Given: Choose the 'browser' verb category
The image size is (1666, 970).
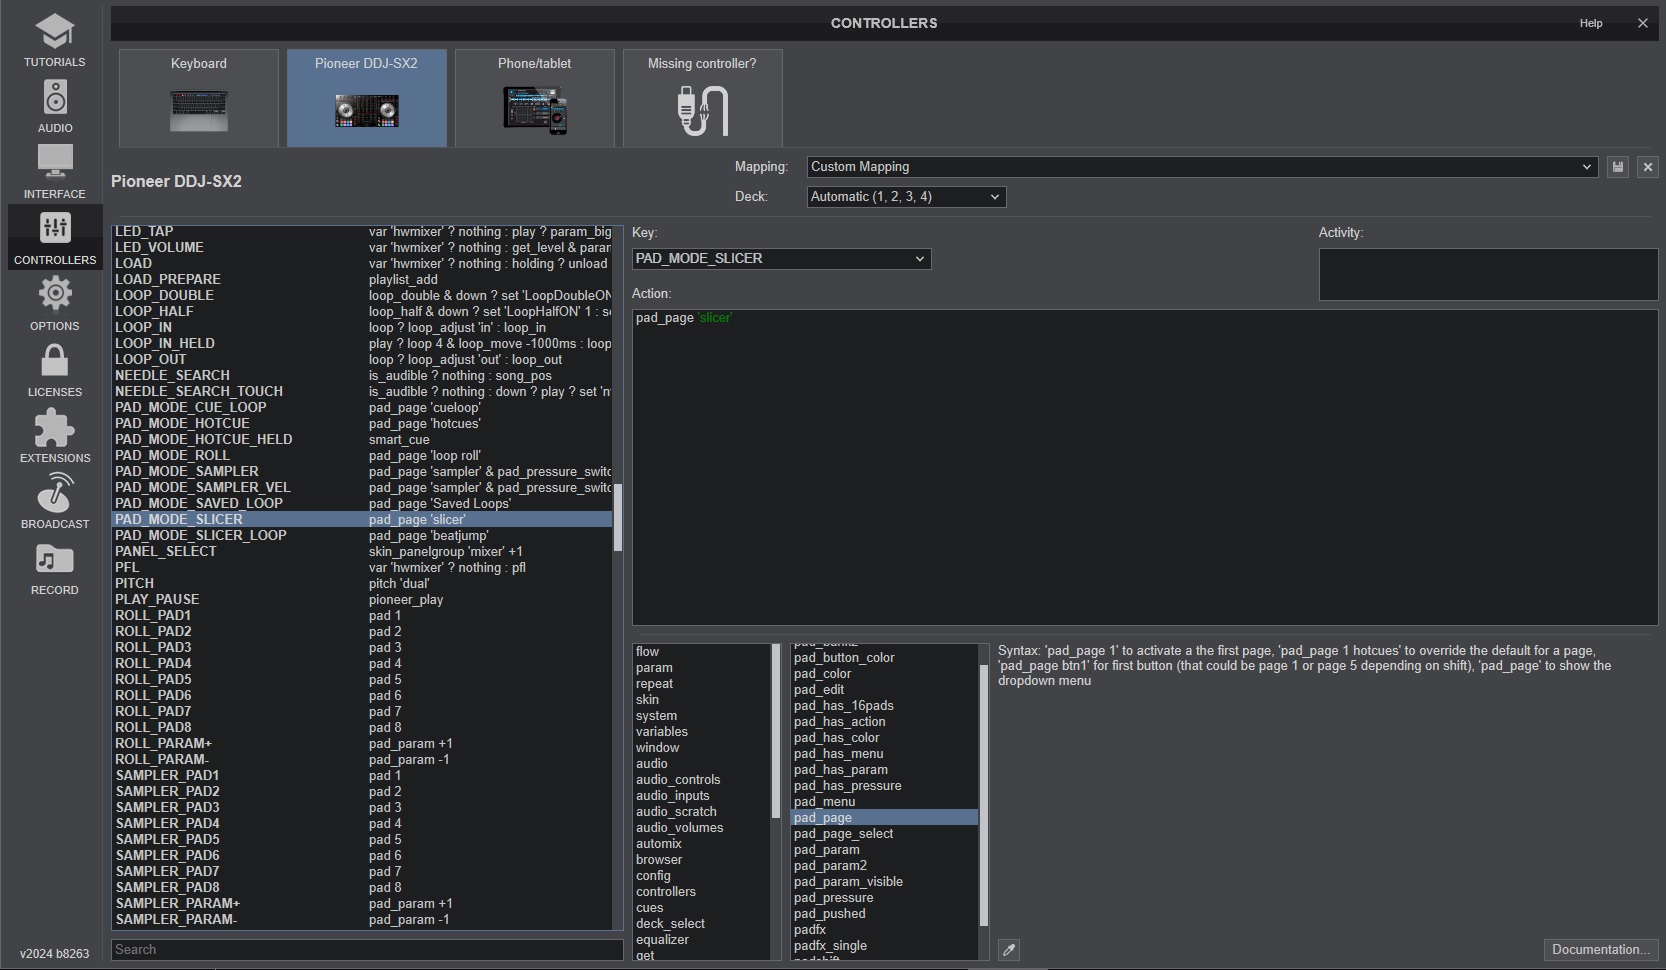Looking at the screenshot, I should (702, 860).
